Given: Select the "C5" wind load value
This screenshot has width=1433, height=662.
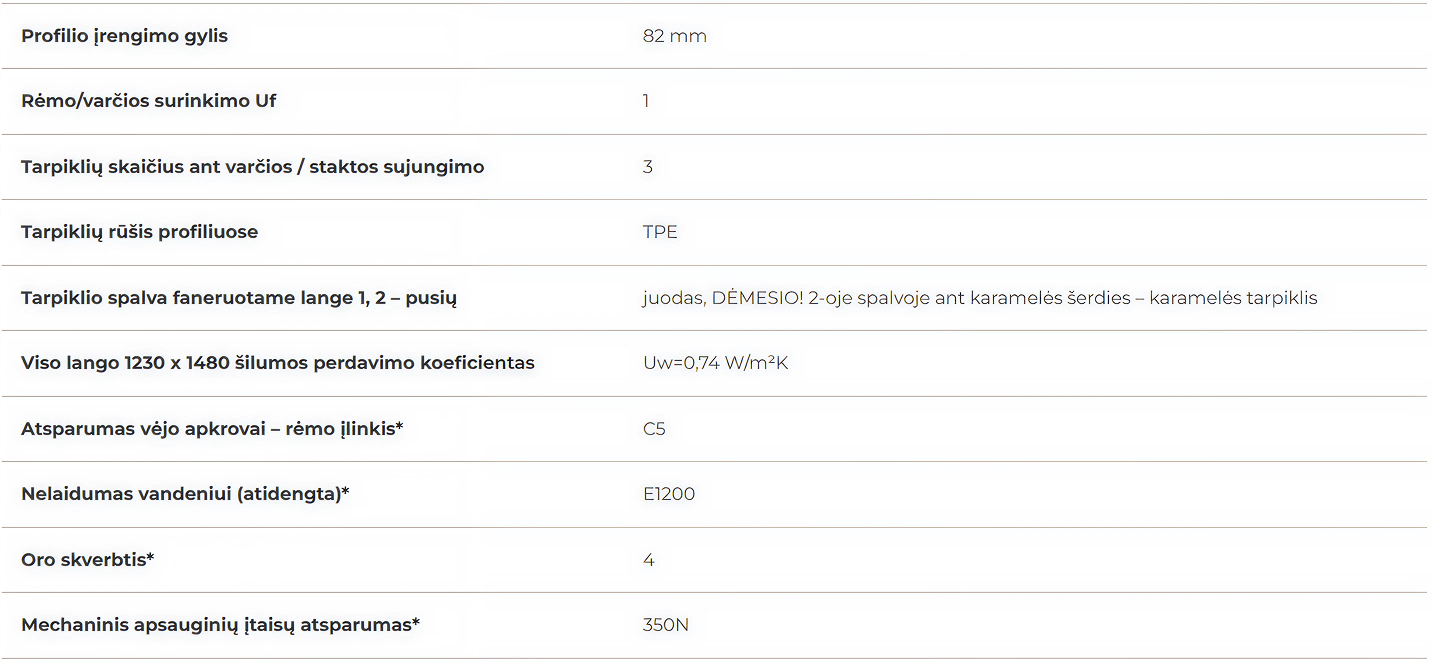Looking at the screenshot, I should click(x=654, y=429).
